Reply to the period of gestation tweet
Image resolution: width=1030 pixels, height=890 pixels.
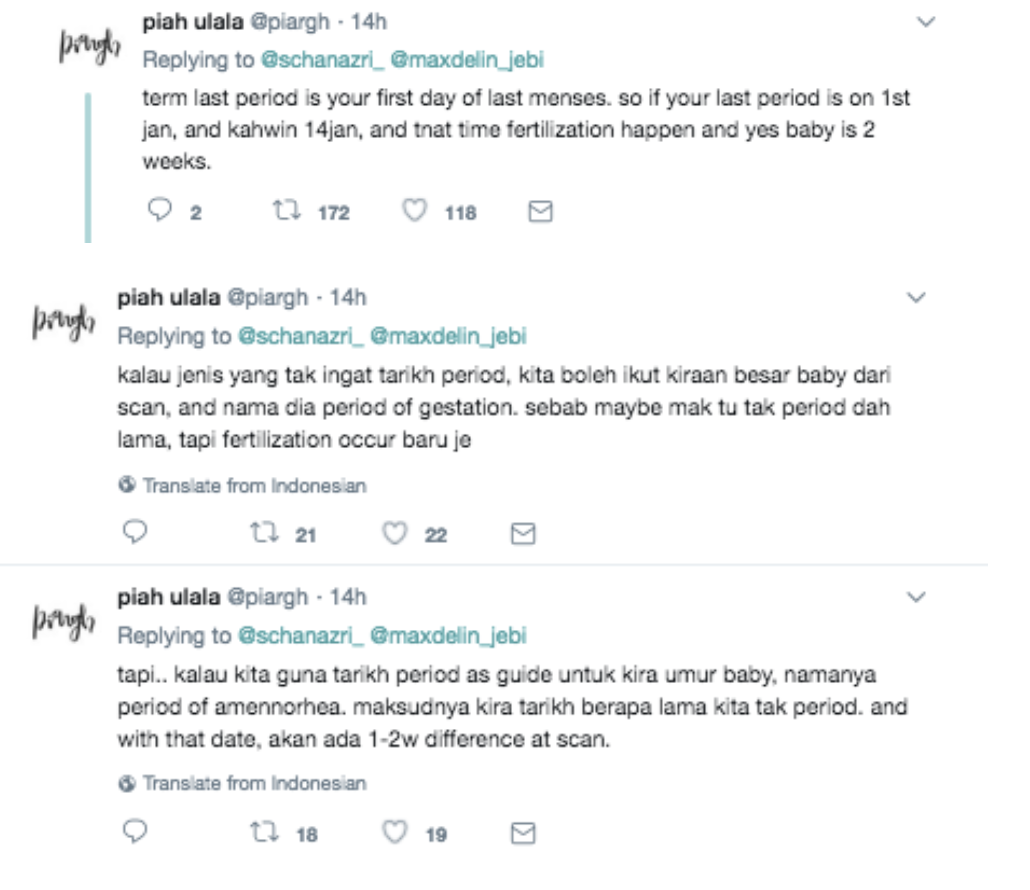click(x=135, y=532)
